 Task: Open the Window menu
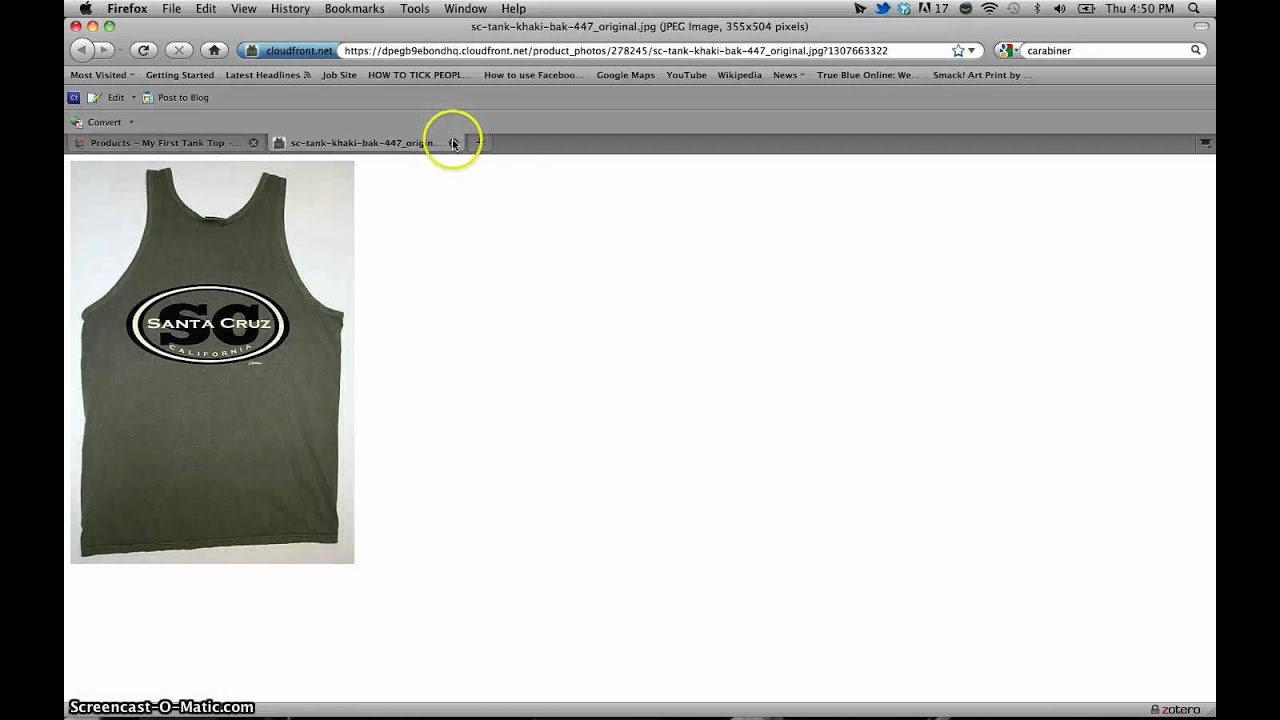[x=465, y=8]
